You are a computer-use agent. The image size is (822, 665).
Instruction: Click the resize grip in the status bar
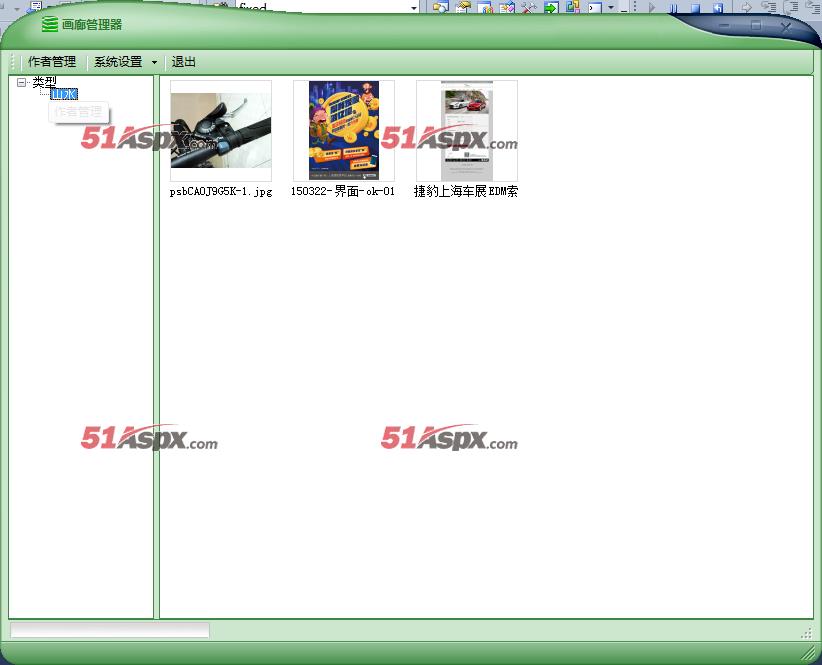click(x=806, y=634)
